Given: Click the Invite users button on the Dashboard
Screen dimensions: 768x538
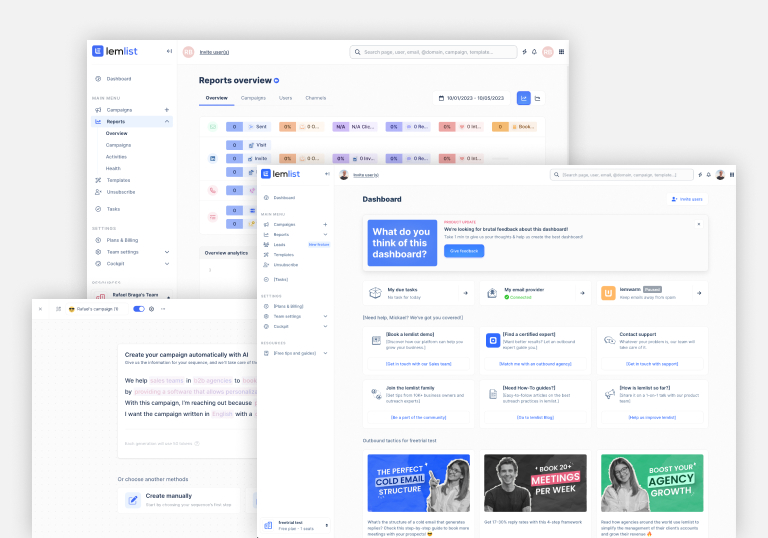Looking at the screenshot, I should [687, 199].
